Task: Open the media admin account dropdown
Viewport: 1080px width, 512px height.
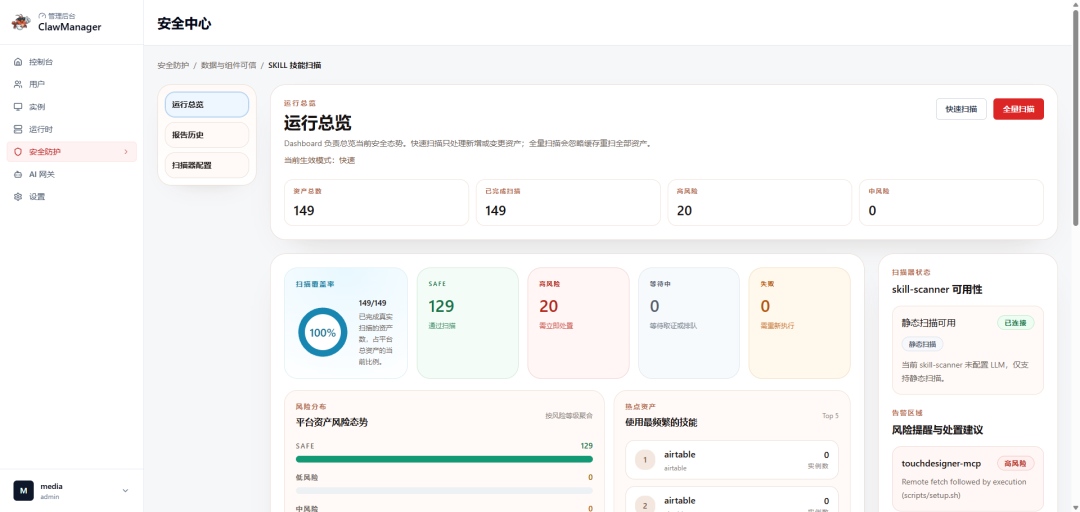Action: tap(125, 491)
